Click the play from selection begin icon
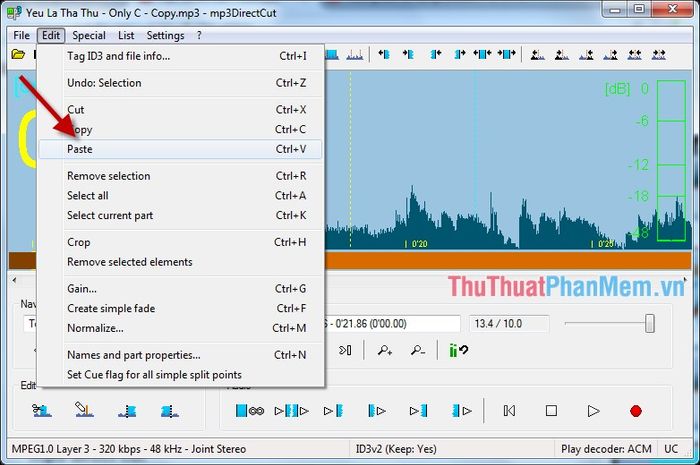This screenshot has height=465, width=700. (376, 411)
